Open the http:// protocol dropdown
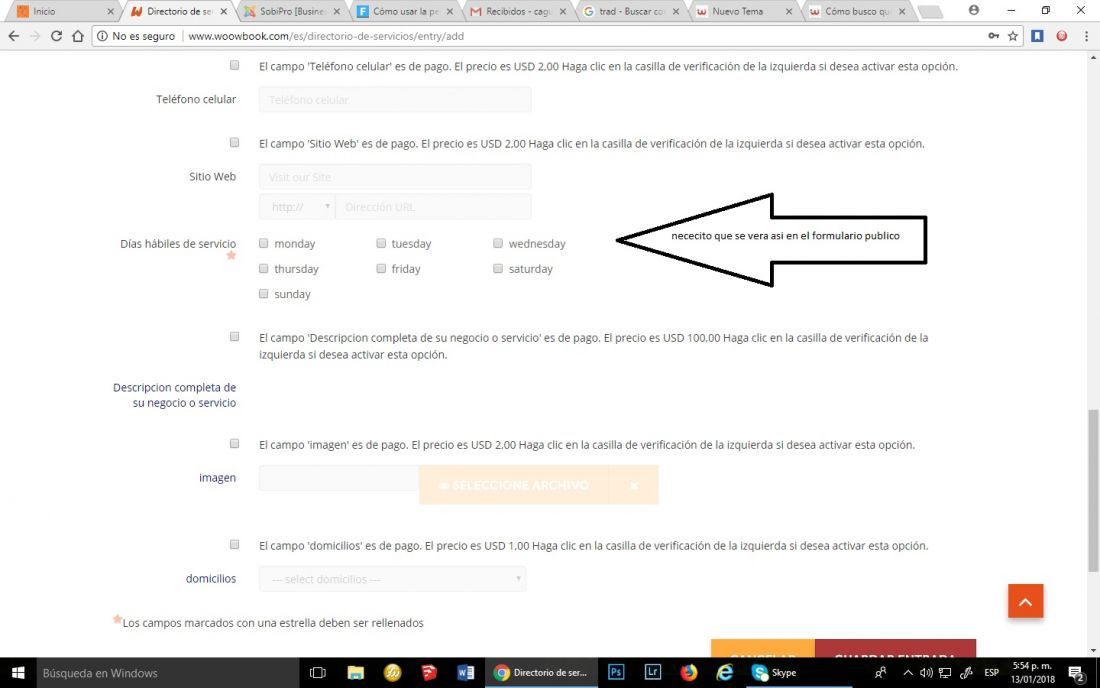 pos(297,207)
